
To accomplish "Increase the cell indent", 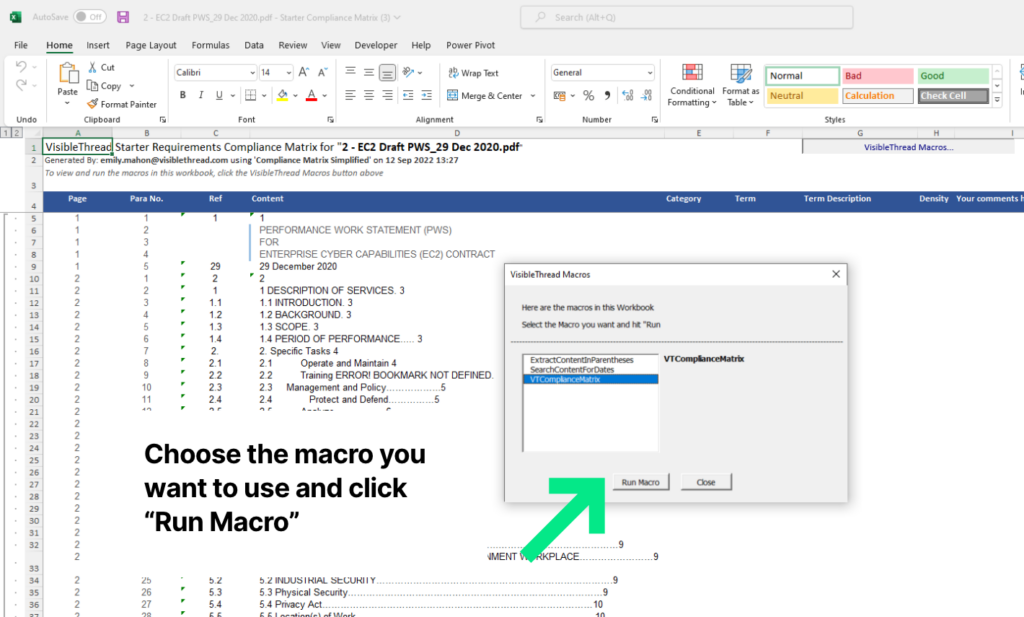I will coord(426,95).
